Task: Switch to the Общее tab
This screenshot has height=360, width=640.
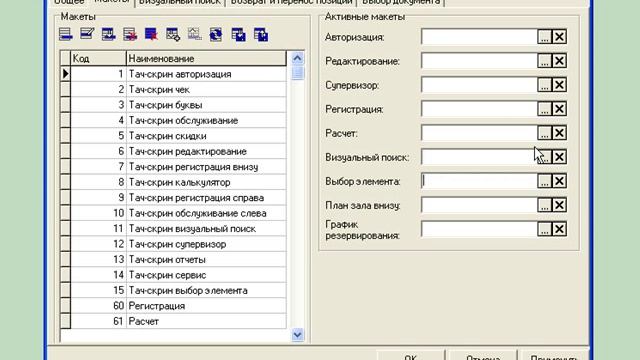Action: click(x=69, y=2)
